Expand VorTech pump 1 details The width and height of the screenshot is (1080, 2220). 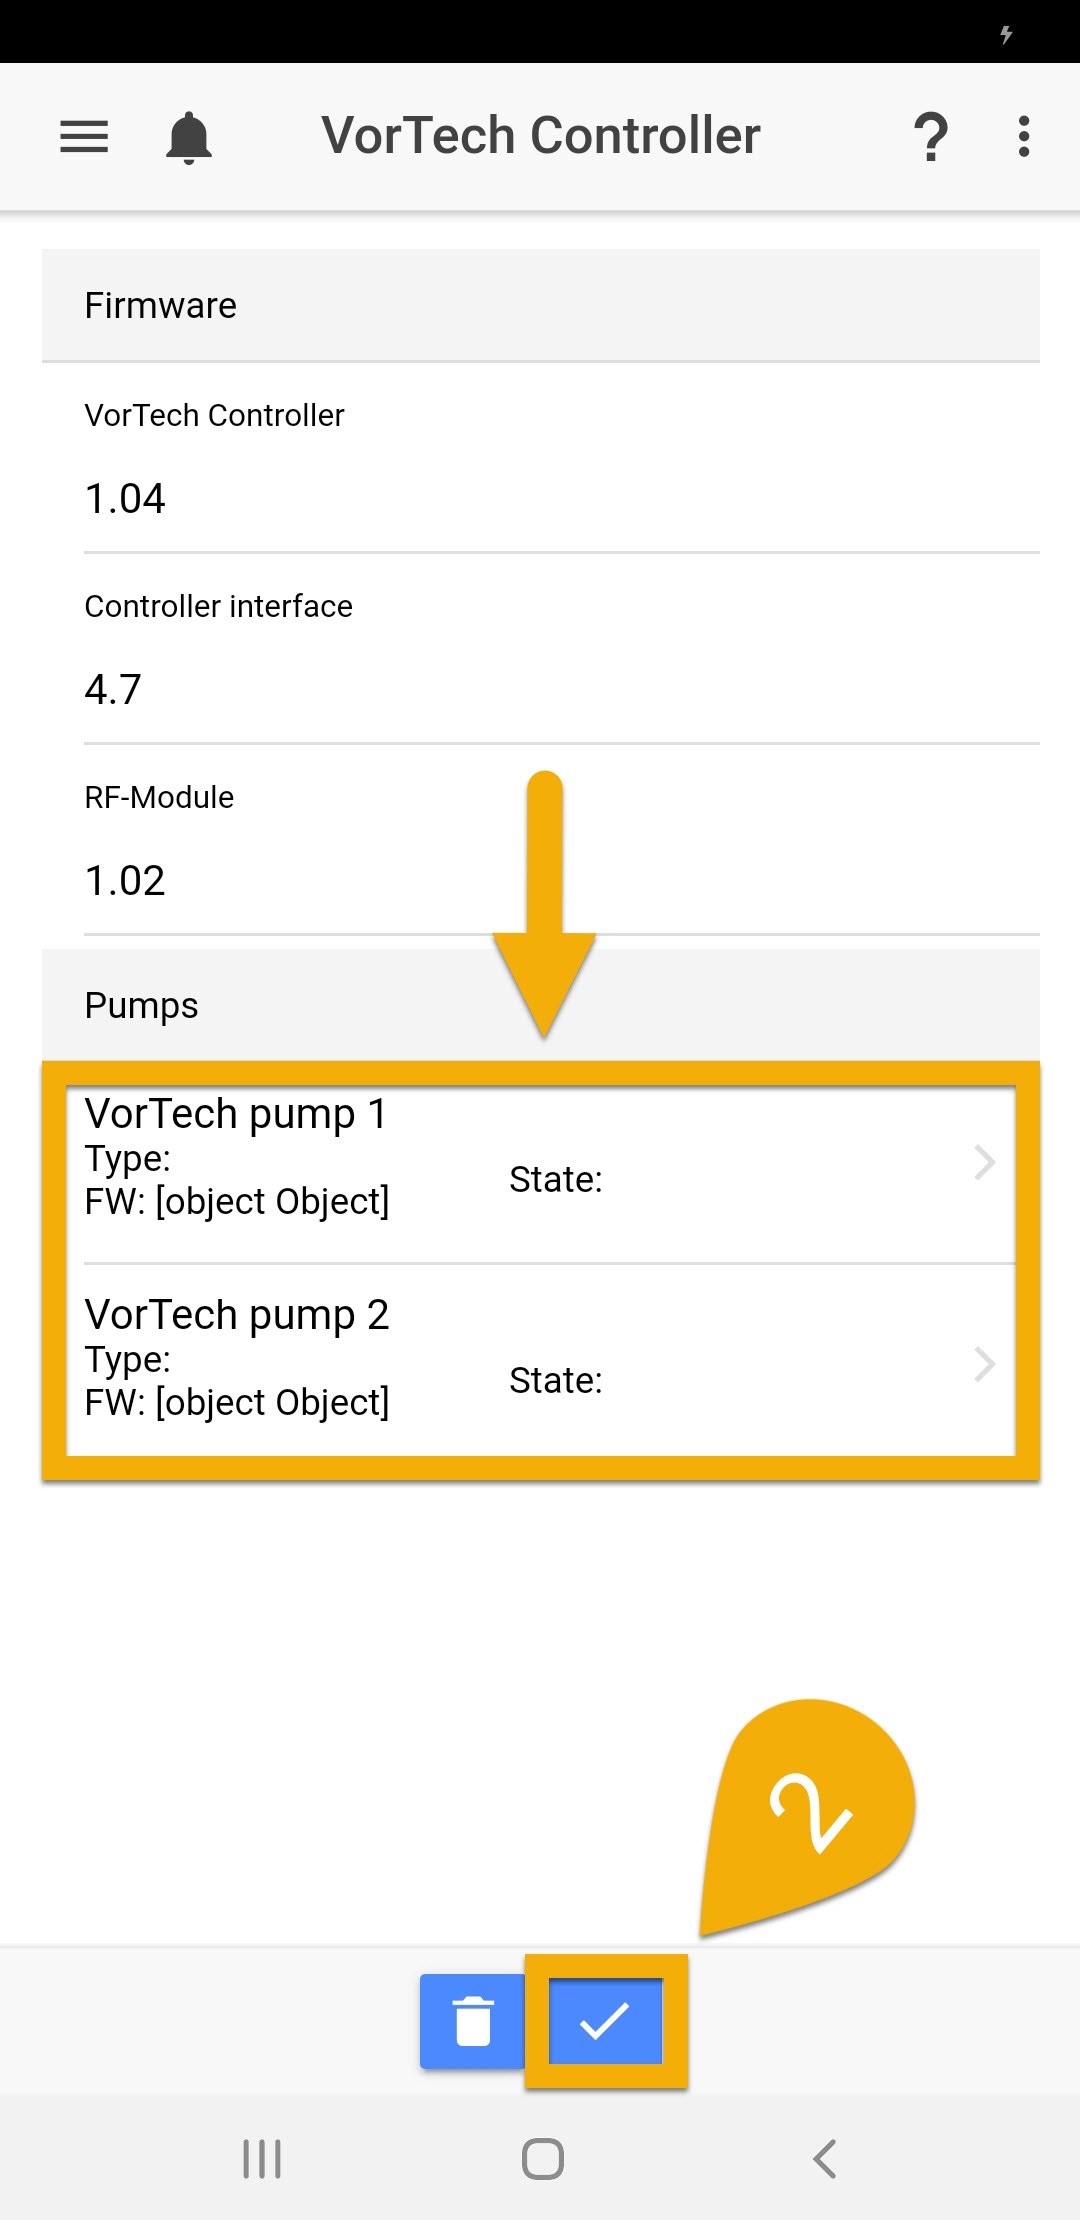[986, 1161]
